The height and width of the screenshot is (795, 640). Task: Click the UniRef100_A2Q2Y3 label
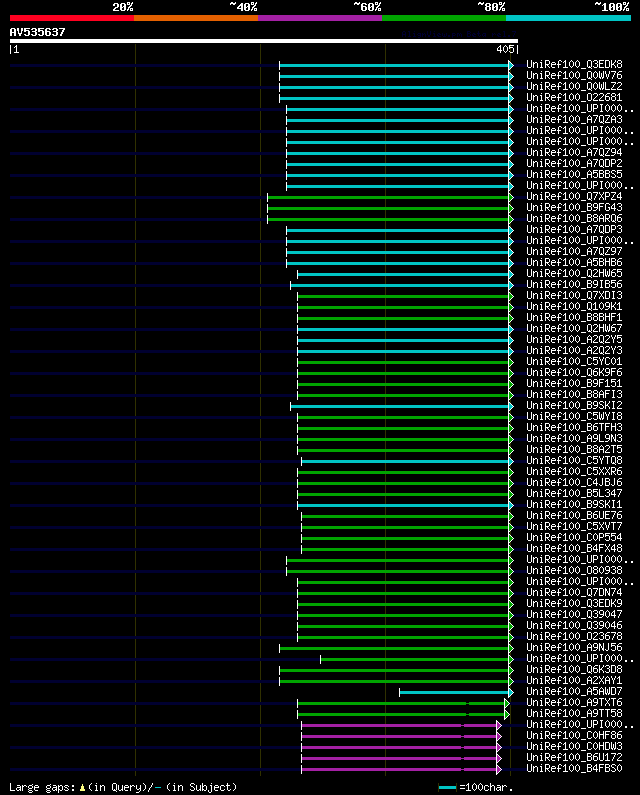coord(574,350)
